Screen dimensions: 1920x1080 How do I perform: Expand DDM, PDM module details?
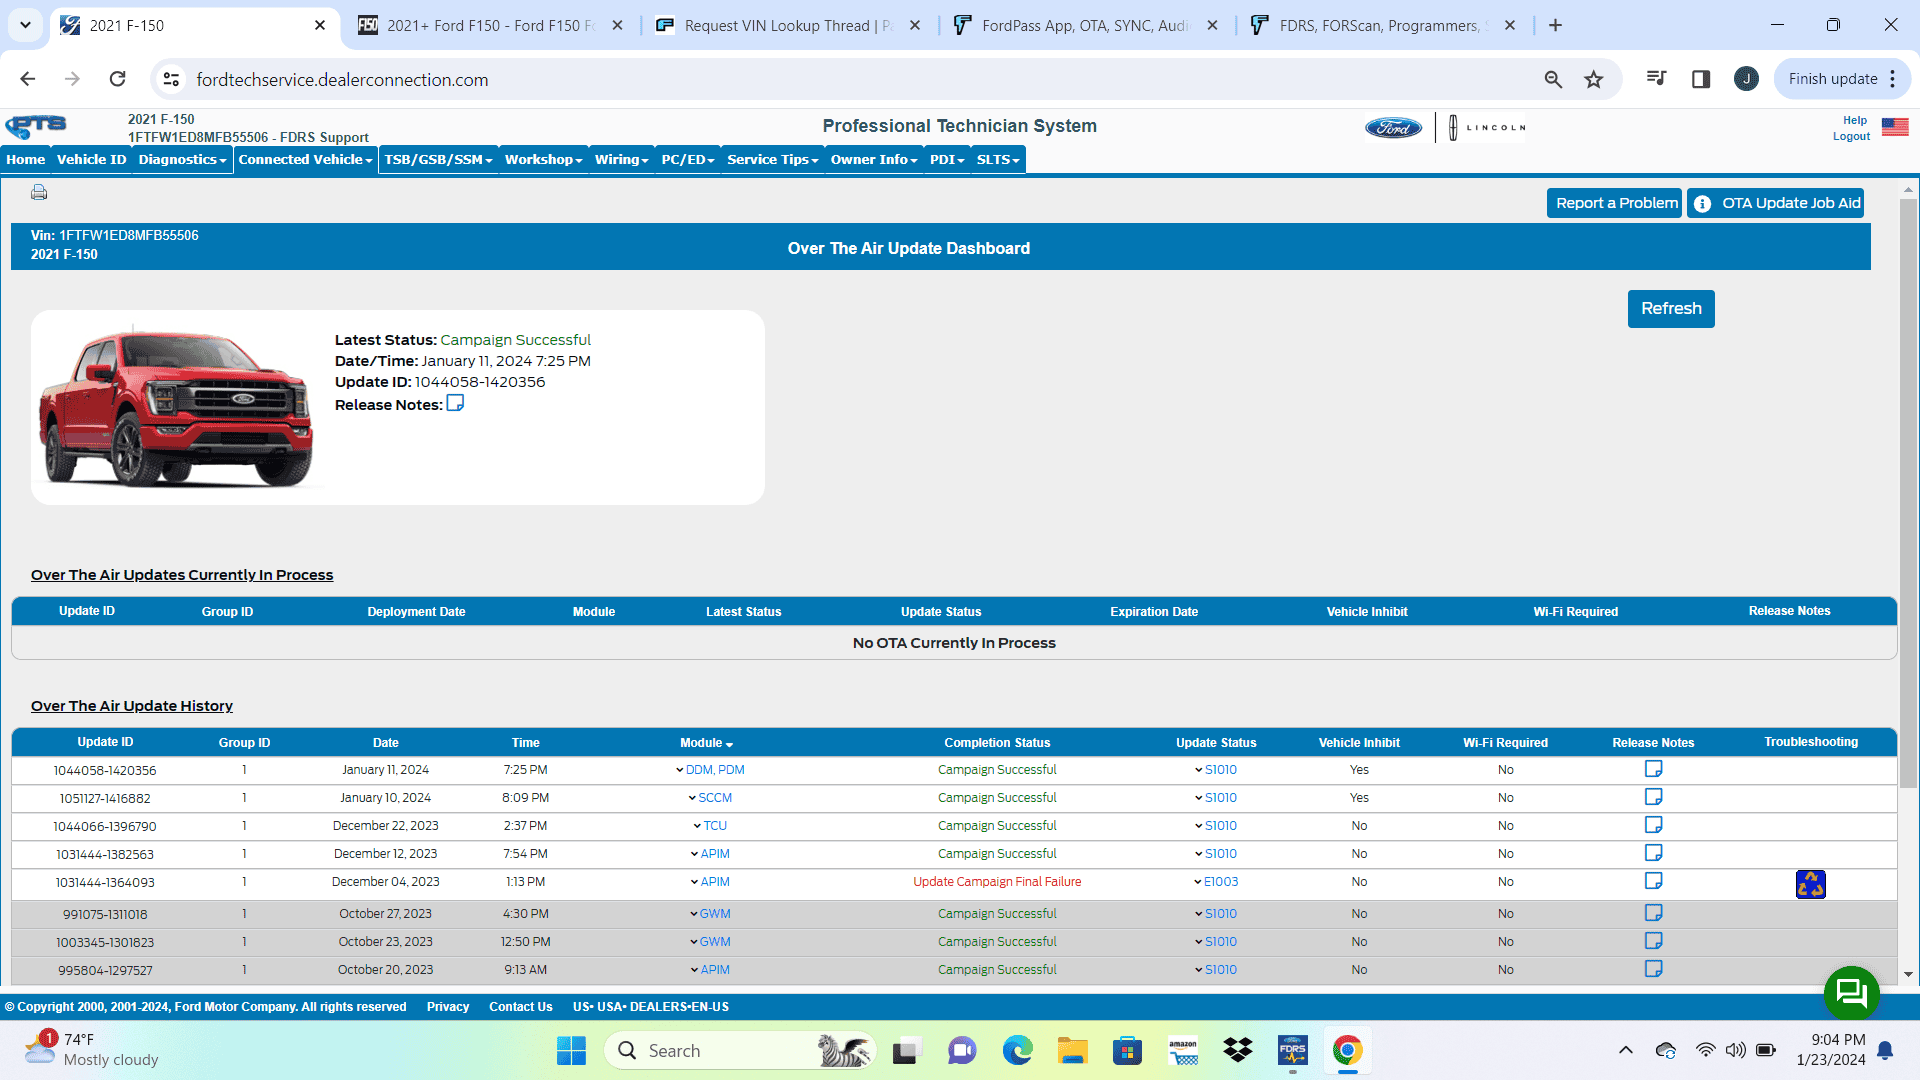[x=714, y=770]
